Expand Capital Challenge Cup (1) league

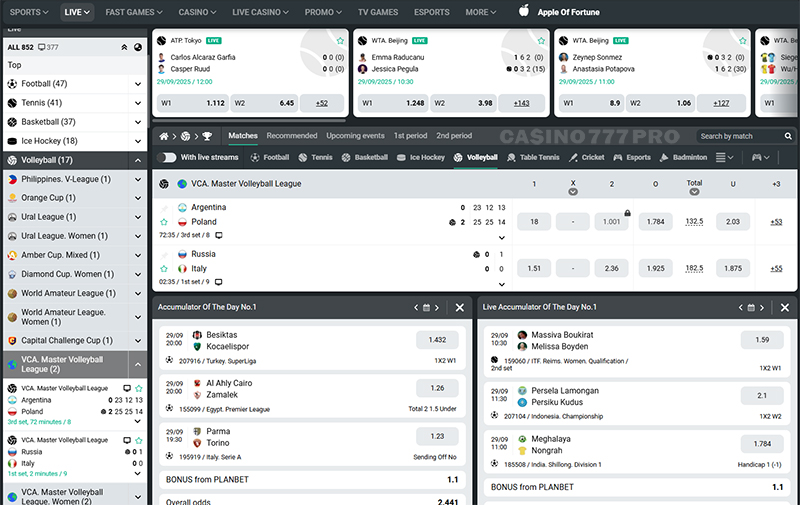(x=138, y=341)
